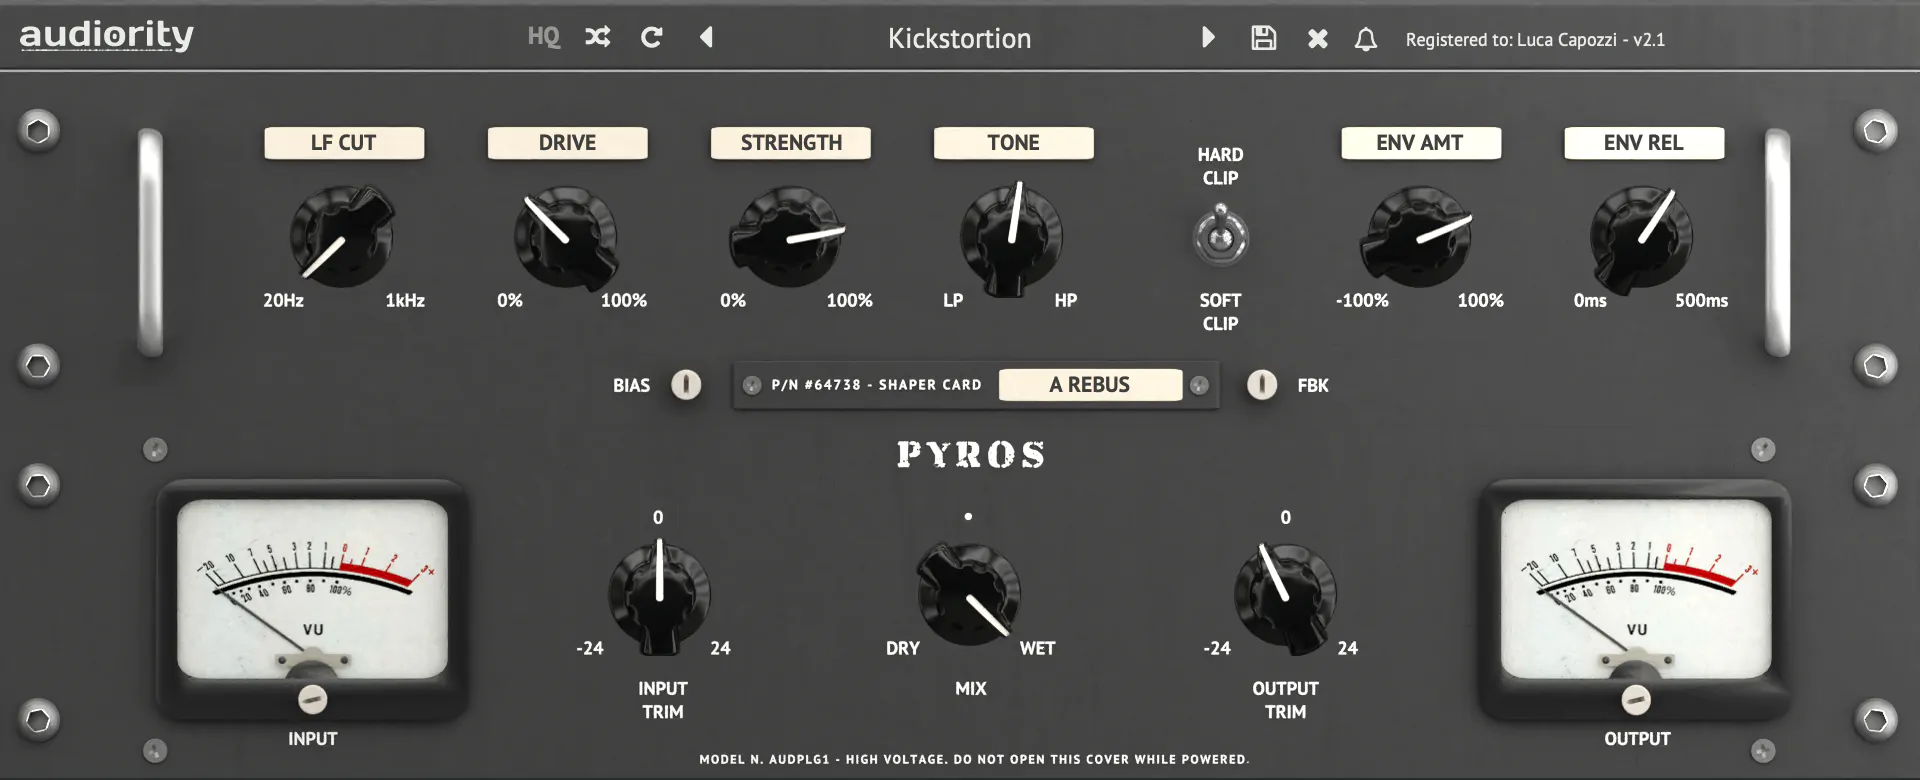Viewport: 1920px width, 780px height.
Task: Open the Kickstortion preset menu
Action: [x=959, y=38]
